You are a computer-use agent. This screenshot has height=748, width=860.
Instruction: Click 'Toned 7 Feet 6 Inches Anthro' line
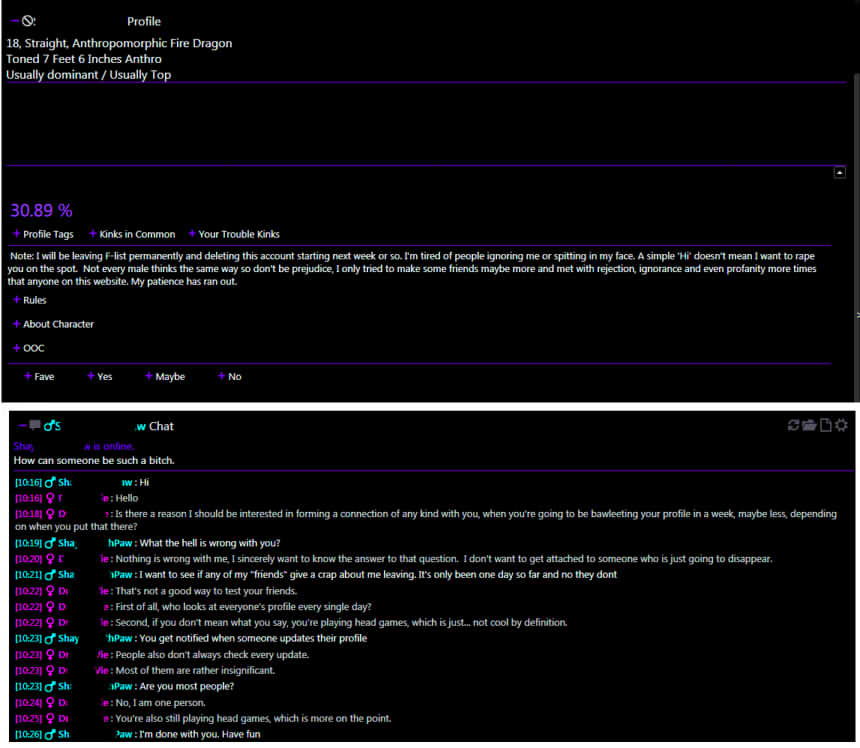[84, 59]
